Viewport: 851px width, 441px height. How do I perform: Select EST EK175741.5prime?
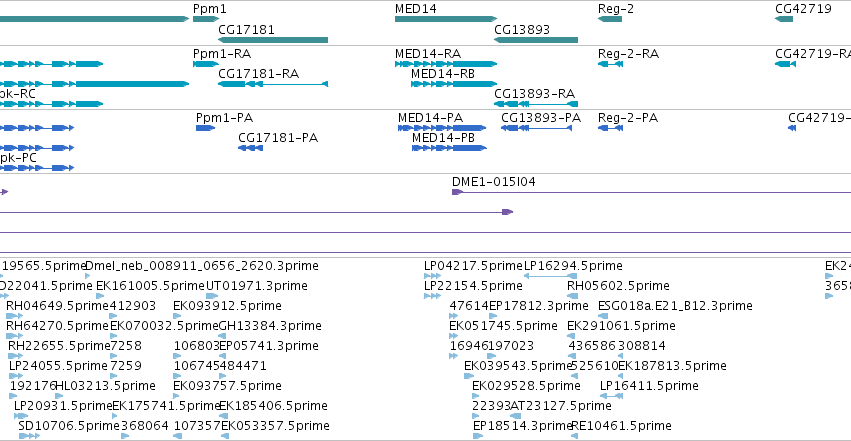(166, 406)
